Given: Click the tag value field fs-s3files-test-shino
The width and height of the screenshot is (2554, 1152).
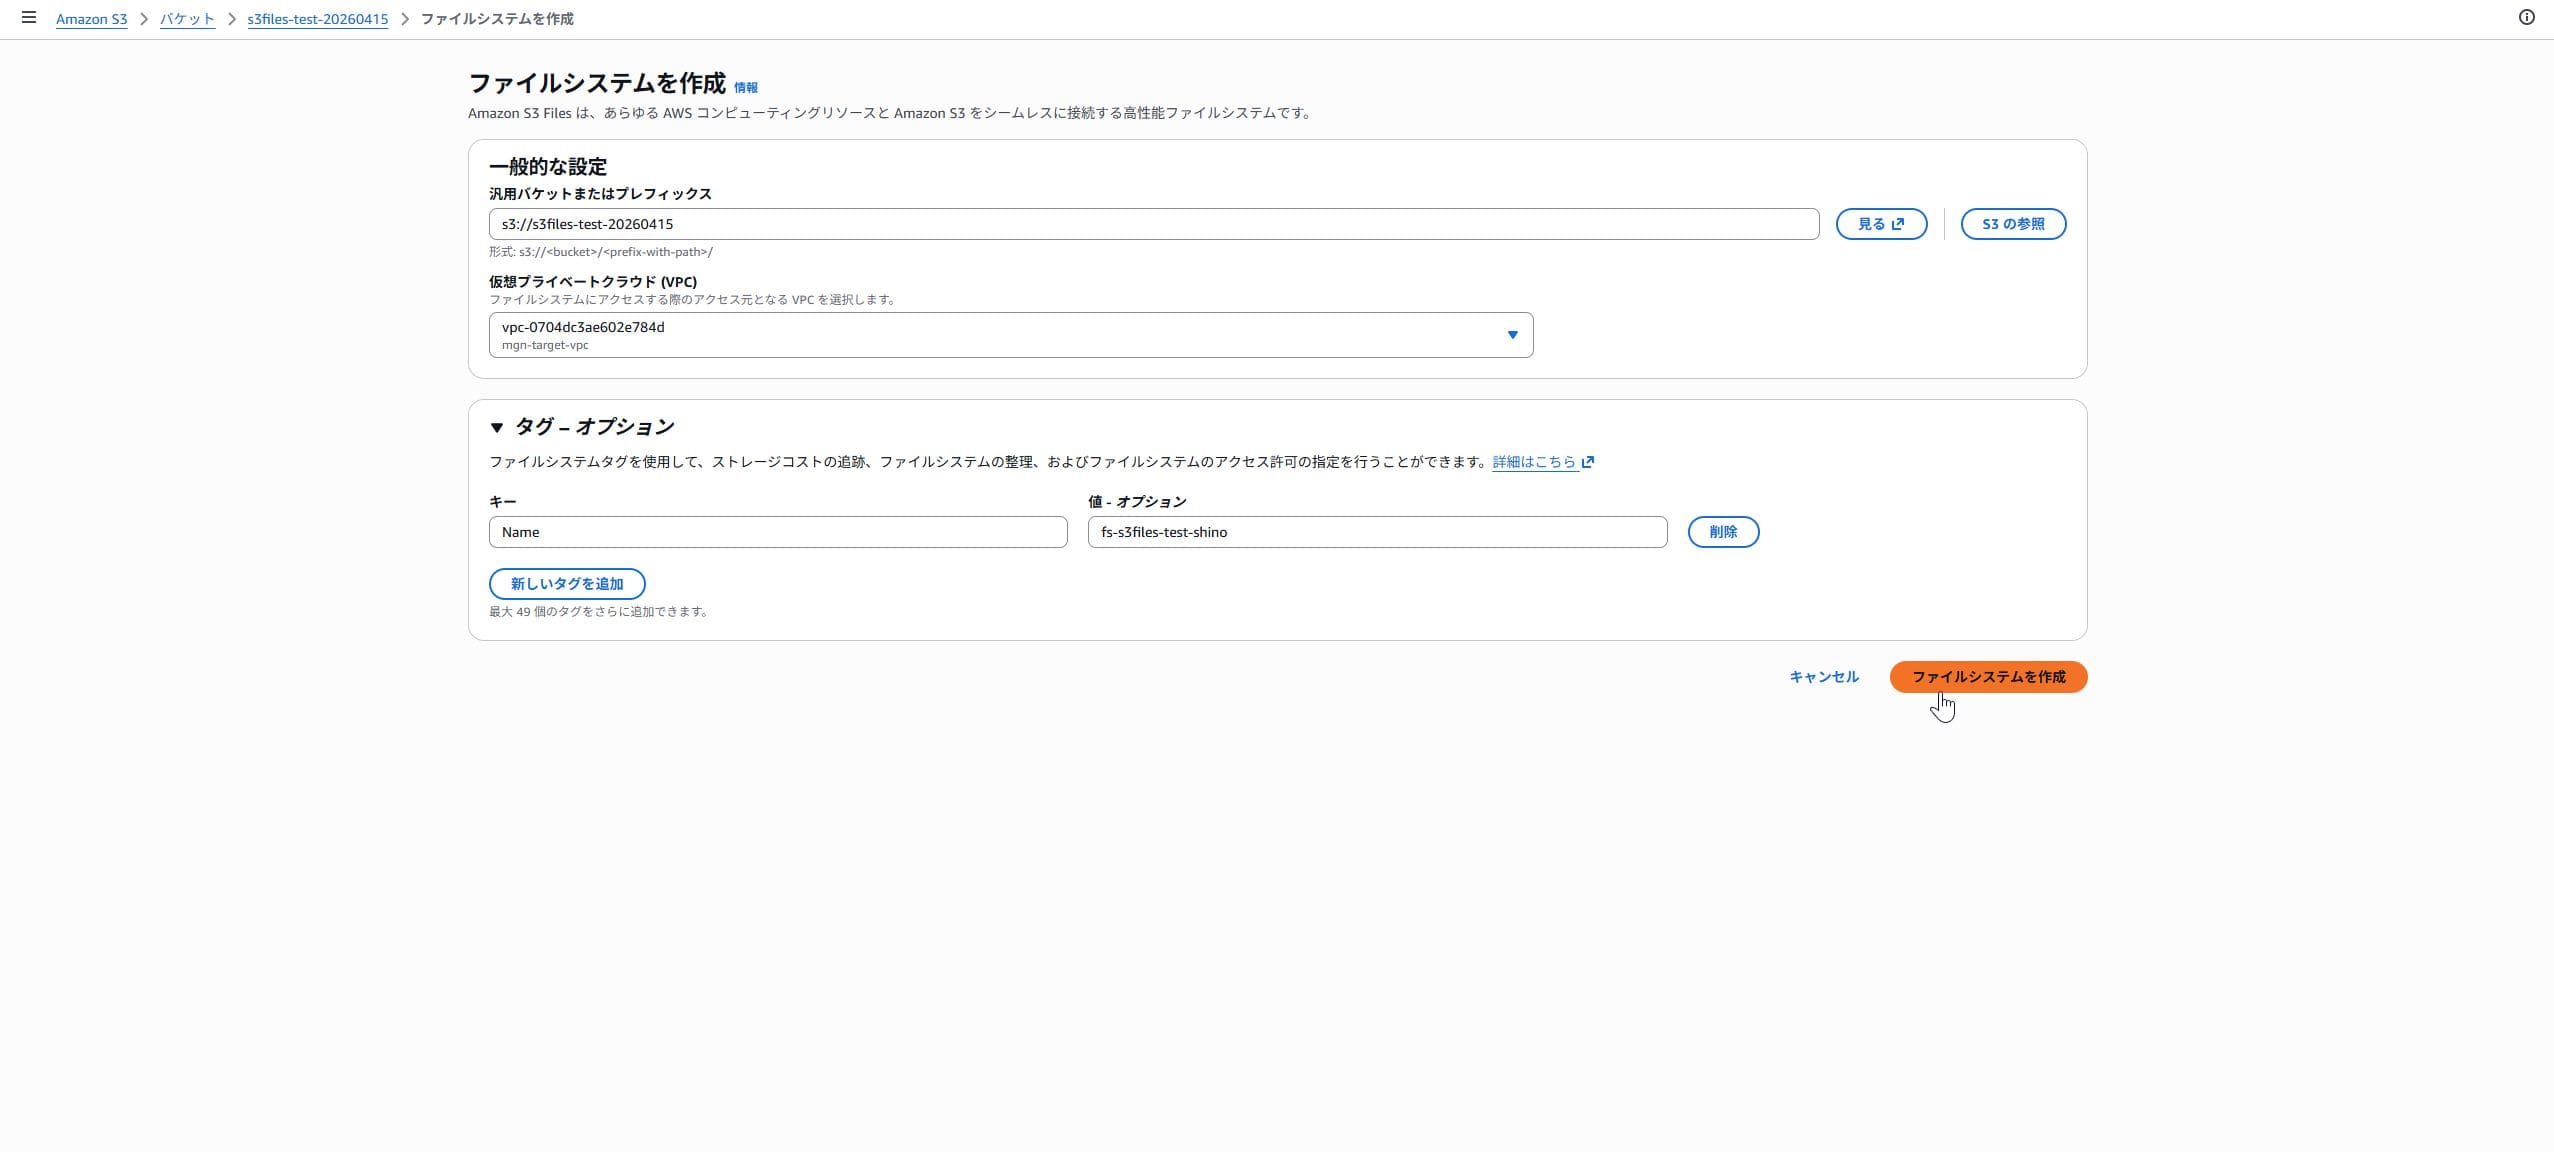Looking at the screenshot, I should pos(1376,532).
